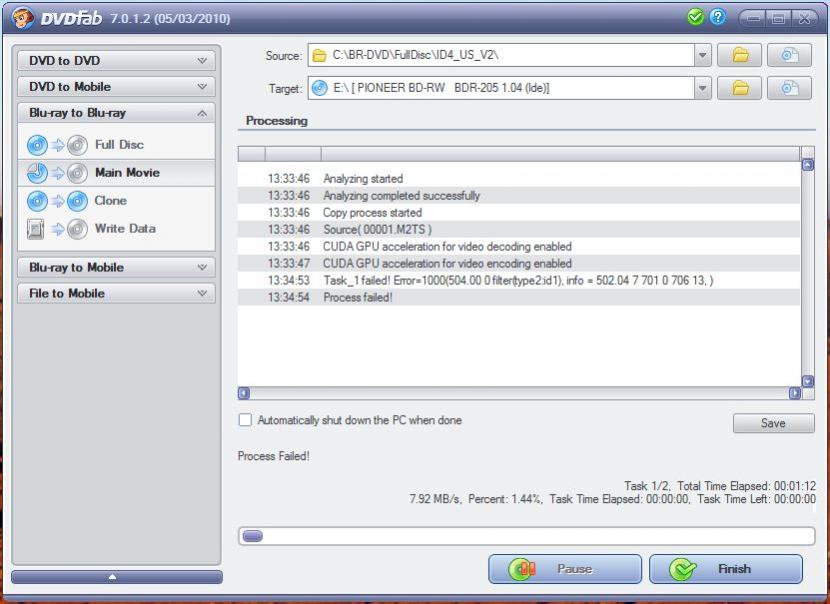Select the 'Process failed!' log row
Image resolution: width=830 pixels, height=604 pixels.
(519, 298)
